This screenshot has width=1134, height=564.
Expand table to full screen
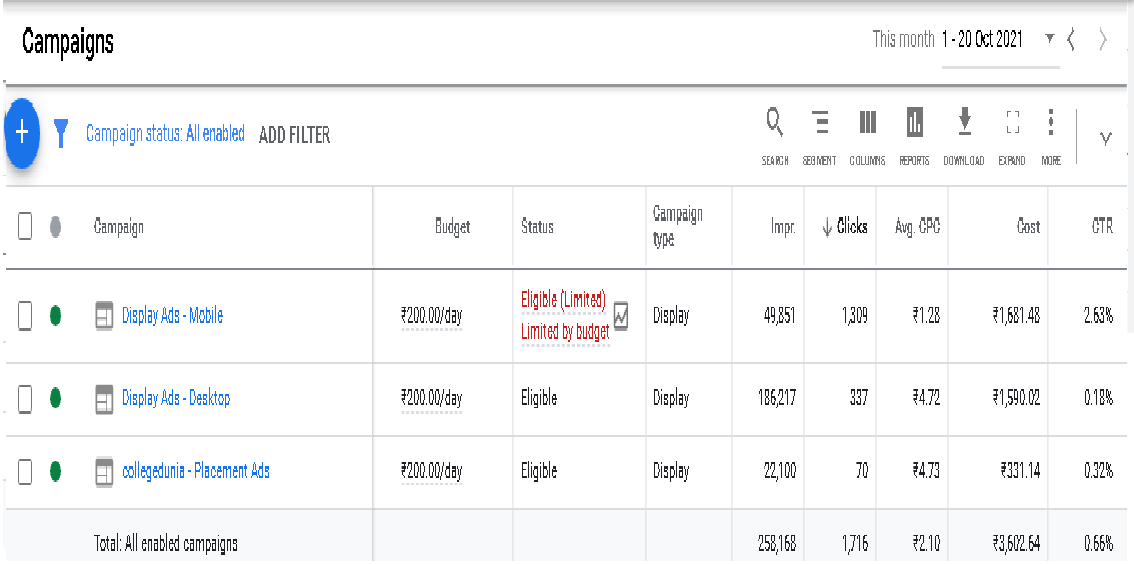click(1012, 123)
